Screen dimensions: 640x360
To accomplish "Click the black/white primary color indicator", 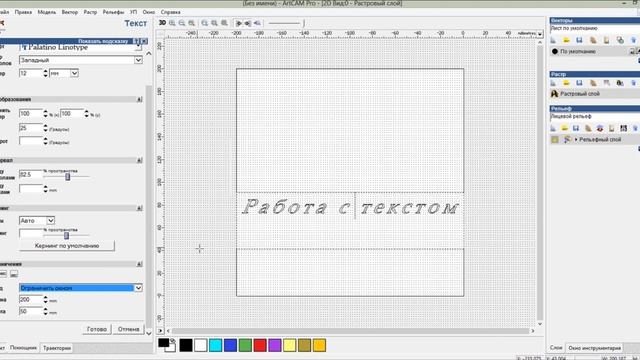I will 167,345.
